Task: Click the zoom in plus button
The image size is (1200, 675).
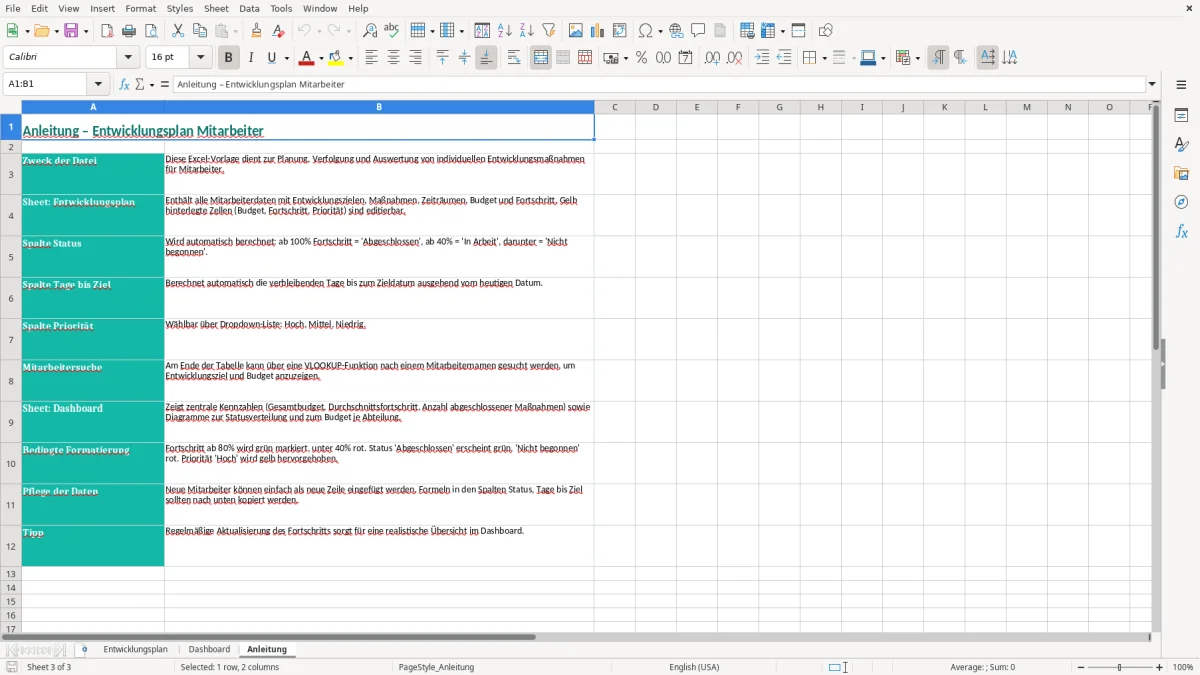Action: point(1160,667)
